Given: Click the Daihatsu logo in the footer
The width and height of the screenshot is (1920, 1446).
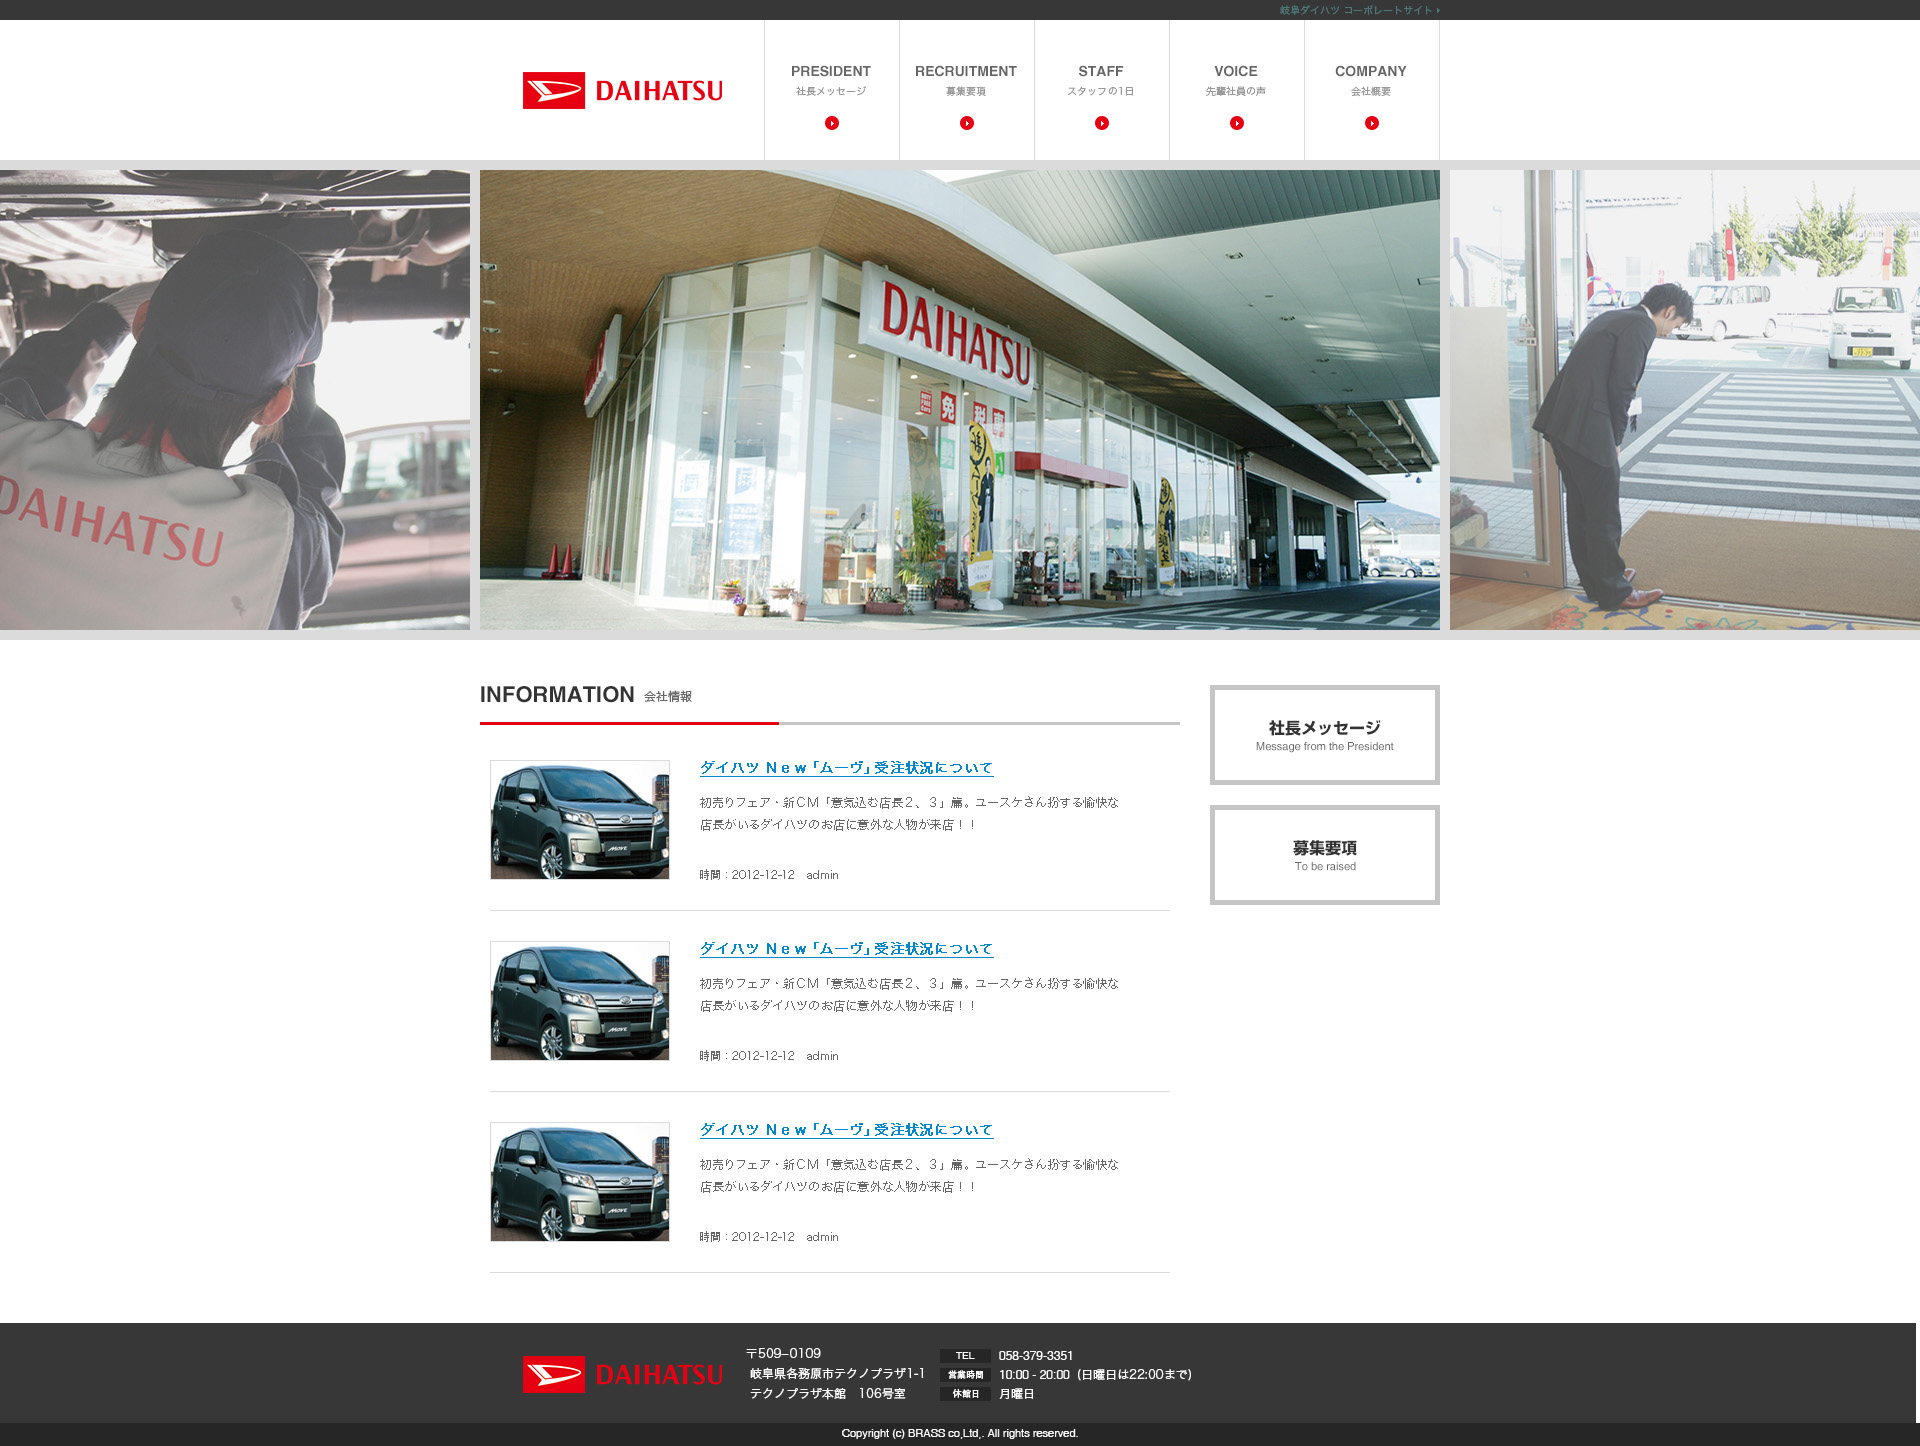Looking at the screenshot, I should point(622,1374).
